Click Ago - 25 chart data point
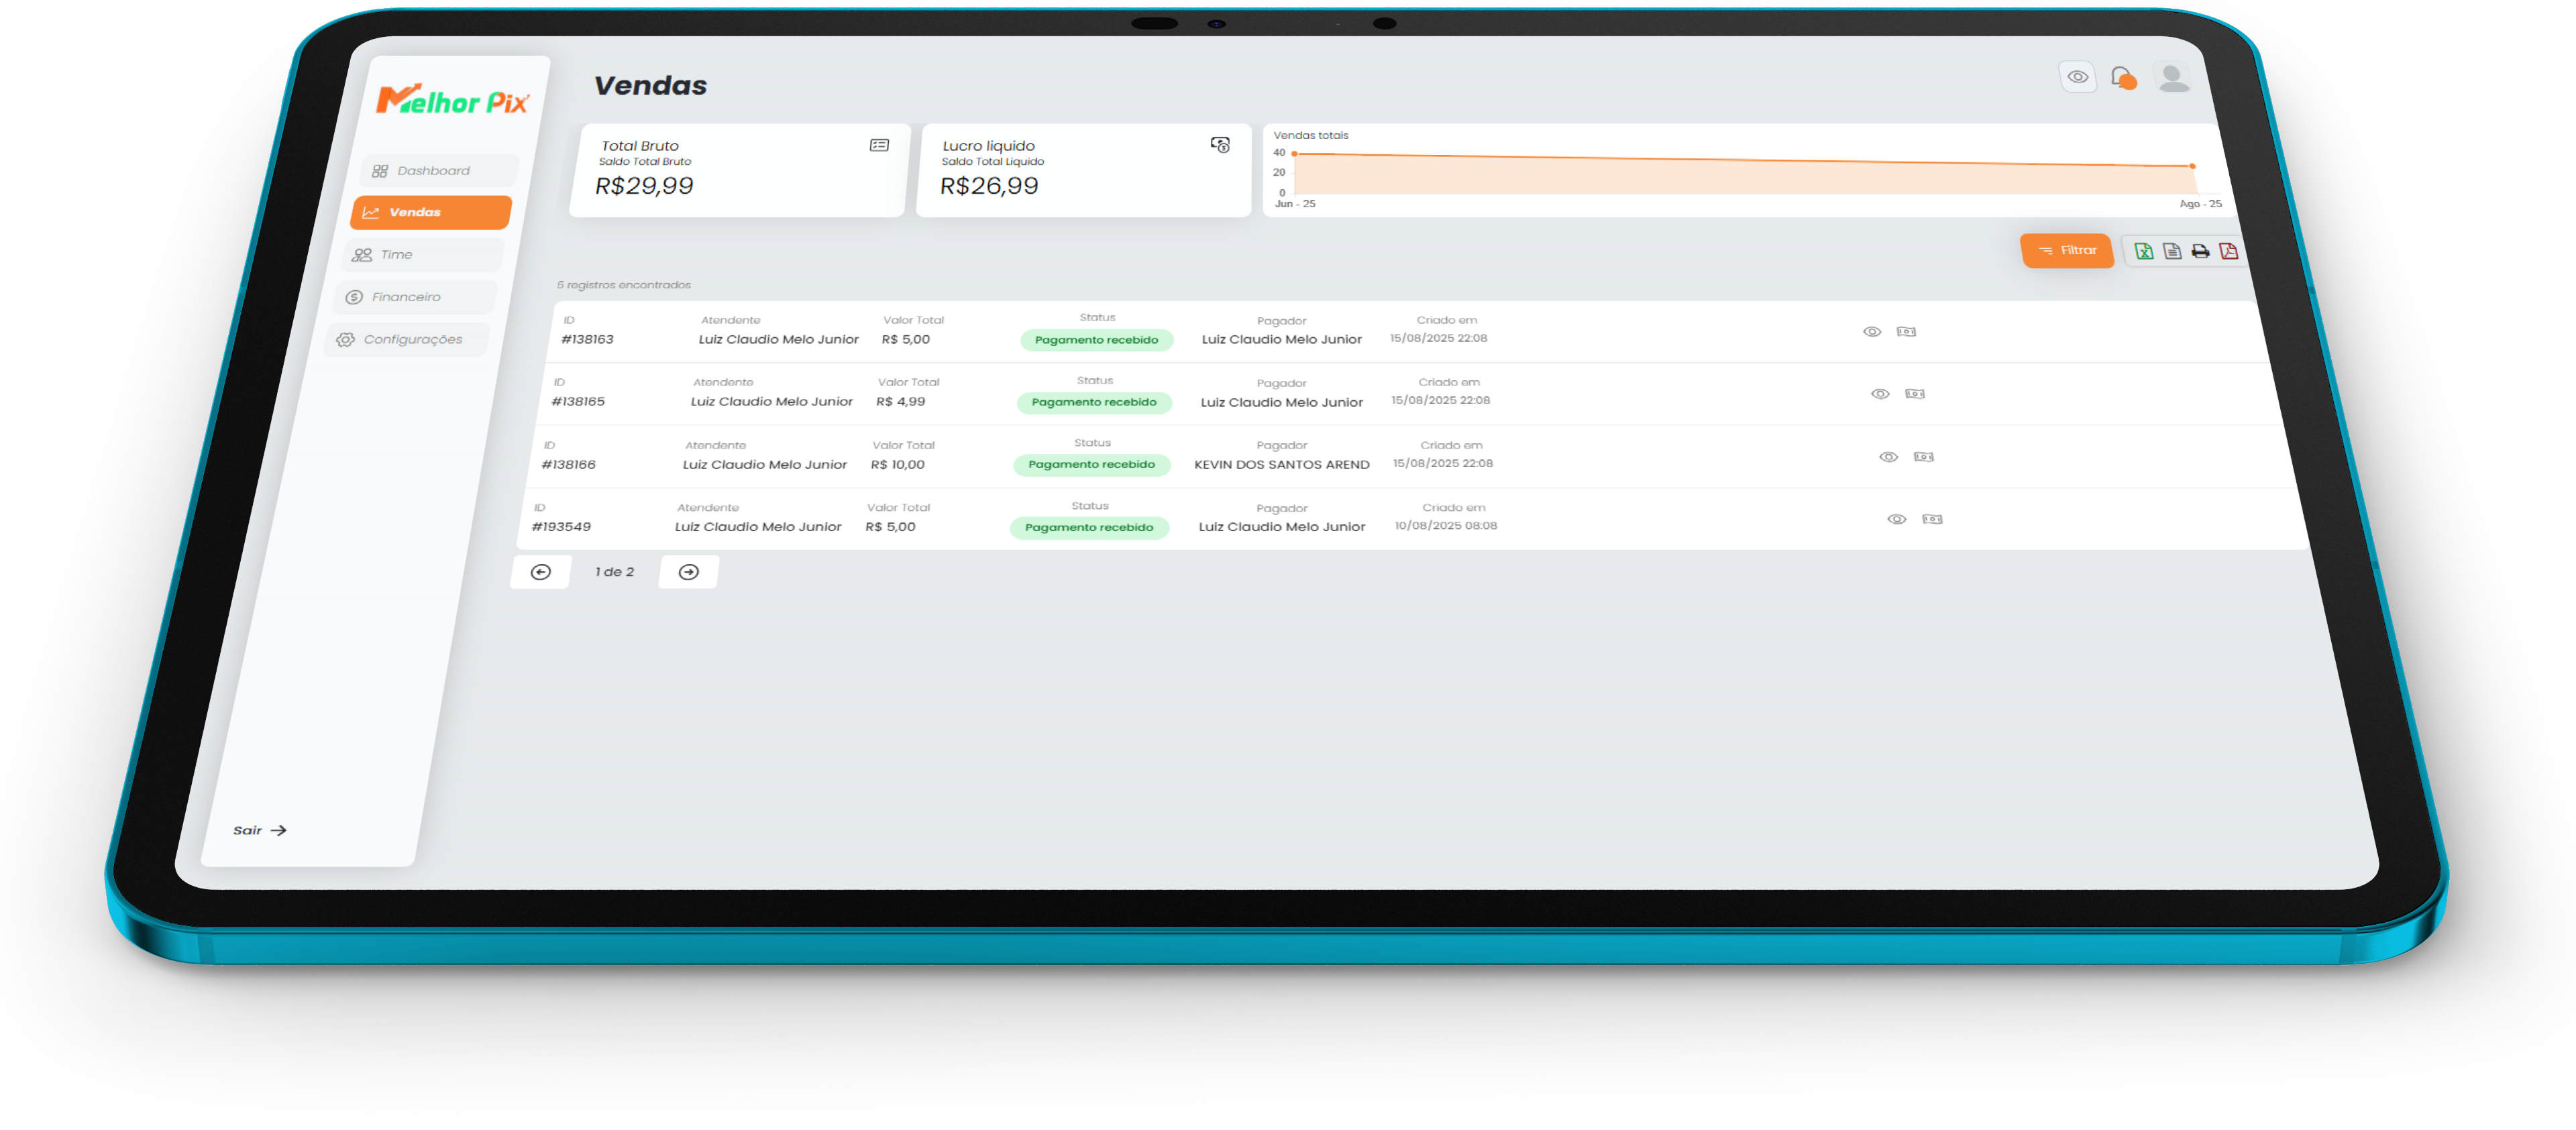The height and width of the screenshot is (1130, 2576). (x=2192, y=166)
